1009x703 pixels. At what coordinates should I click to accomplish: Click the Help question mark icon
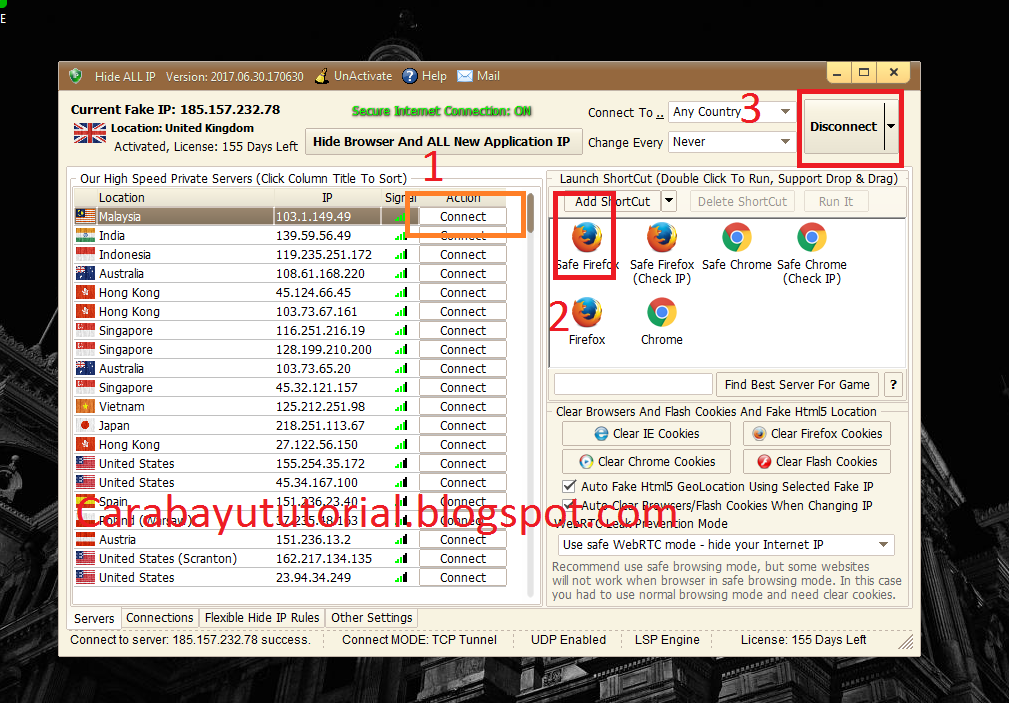(409, 76)
